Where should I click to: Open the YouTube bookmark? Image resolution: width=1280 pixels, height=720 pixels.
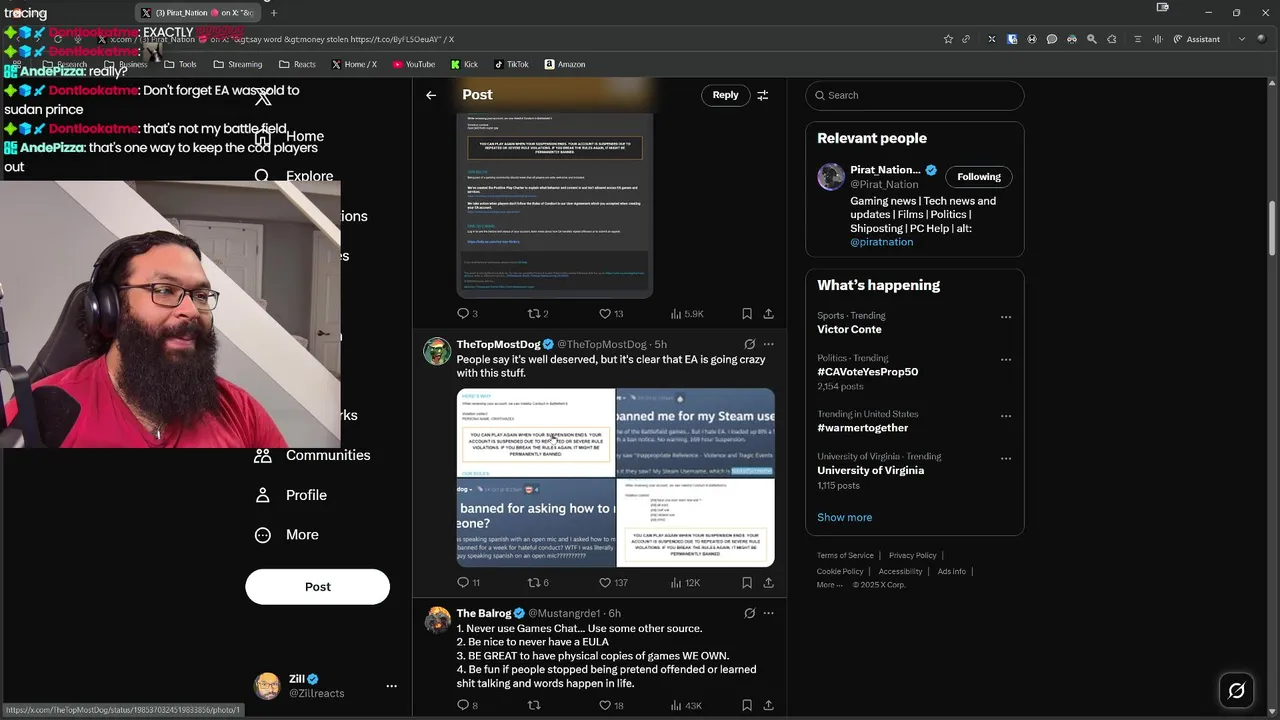pyautogui.click(x=414, y=64)
